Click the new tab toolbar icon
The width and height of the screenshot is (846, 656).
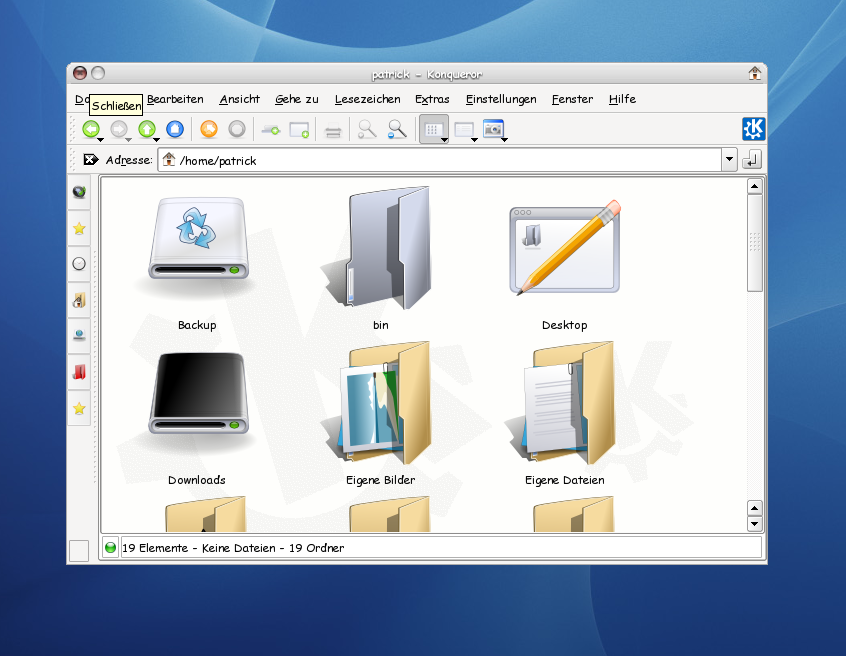[x=271, y=129]
